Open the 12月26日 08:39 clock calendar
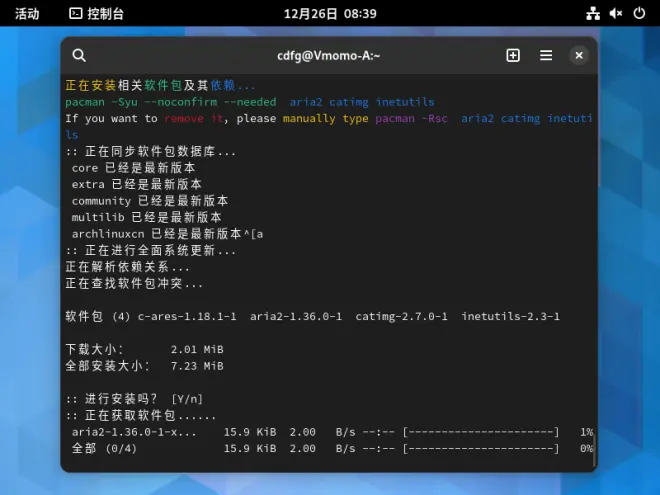The width and height of the screenshot is (660, 495). [x=330, y=14]
